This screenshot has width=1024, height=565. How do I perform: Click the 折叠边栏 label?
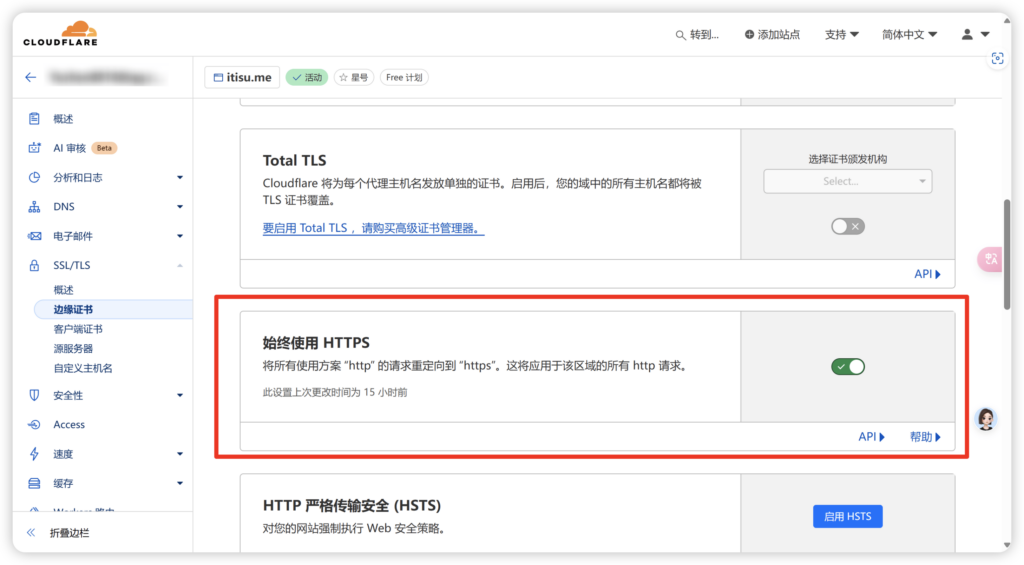[69, 533]
